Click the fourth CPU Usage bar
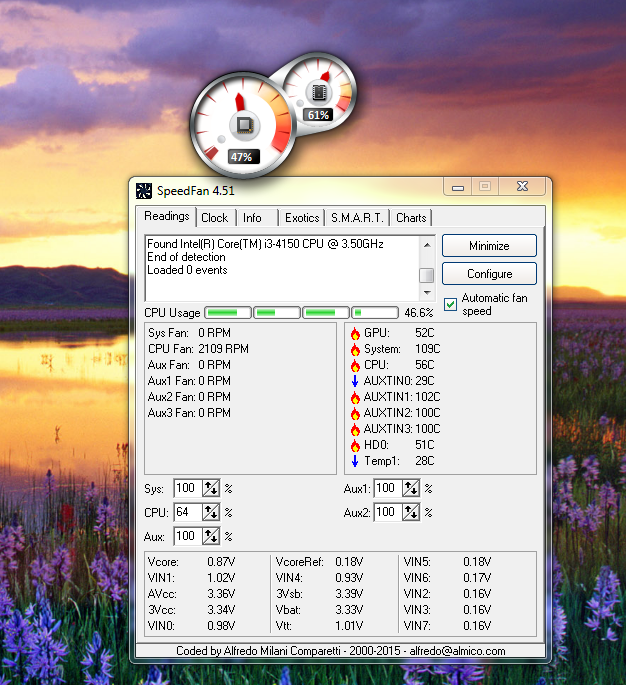This screenshot has width=626, height=685. pos(375,313)
